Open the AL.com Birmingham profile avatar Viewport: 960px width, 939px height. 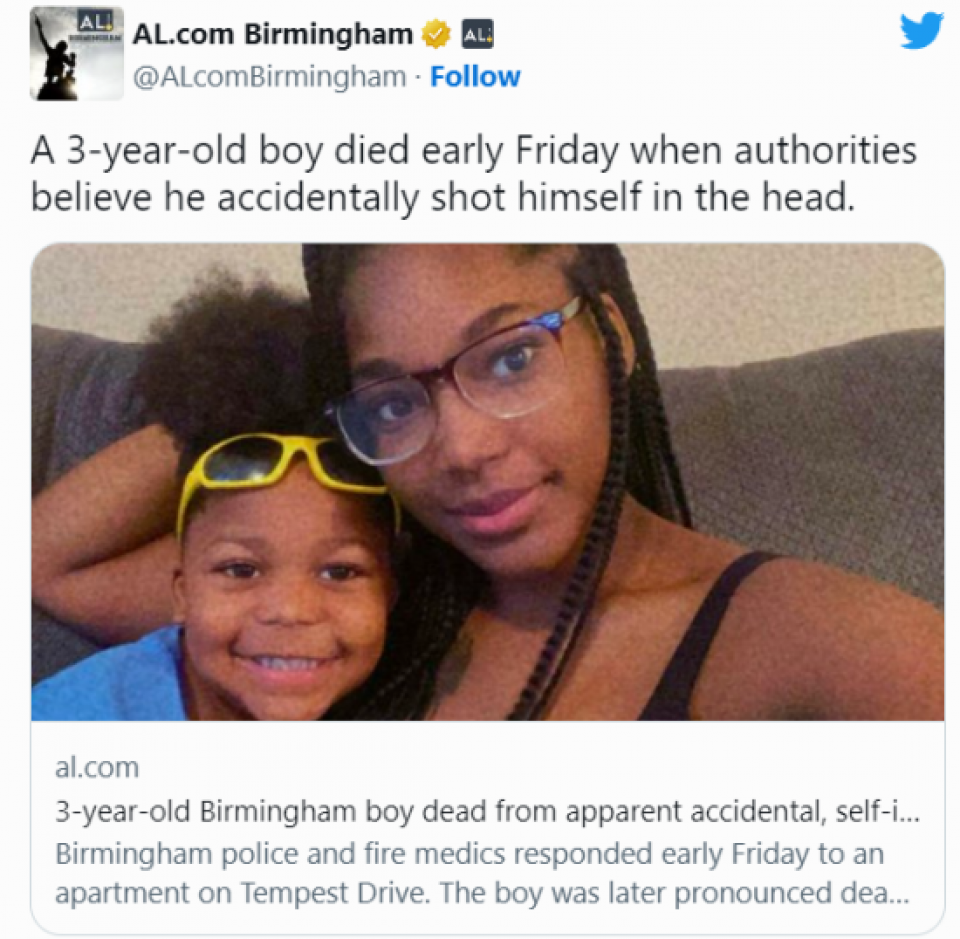point(77,53)
